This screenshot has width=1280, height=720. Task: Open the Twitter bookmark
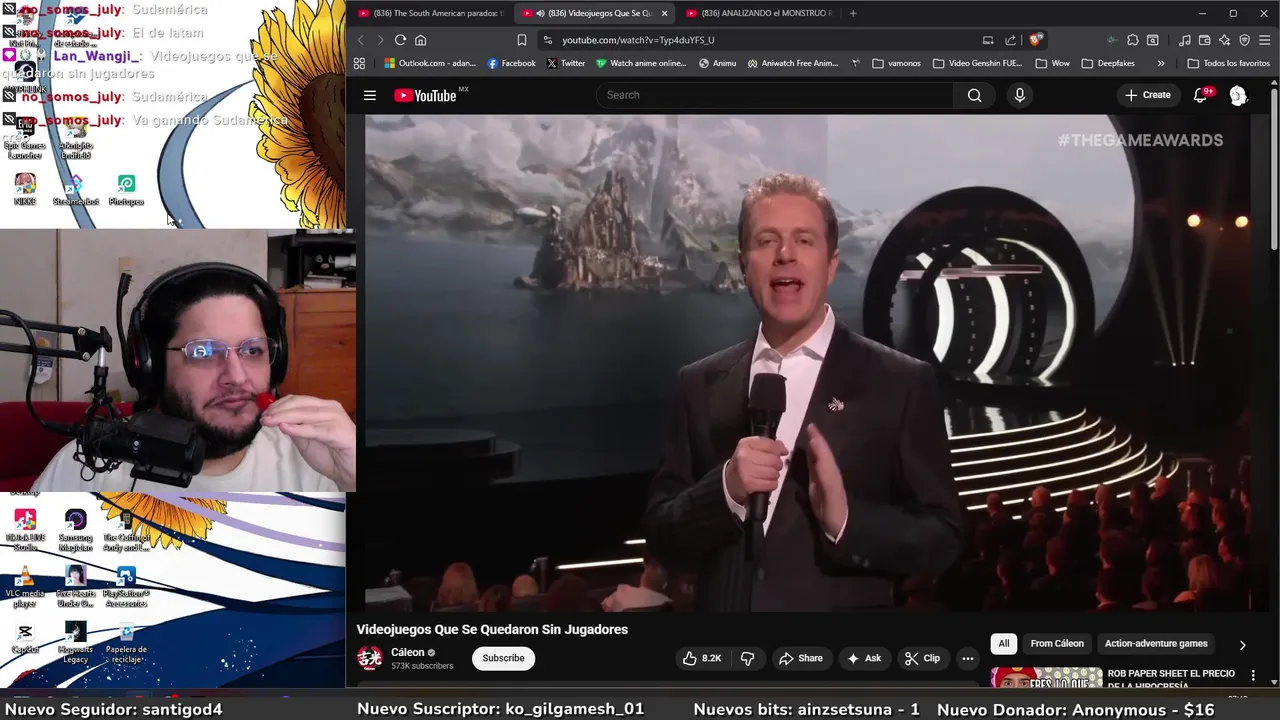coord(566,63)
